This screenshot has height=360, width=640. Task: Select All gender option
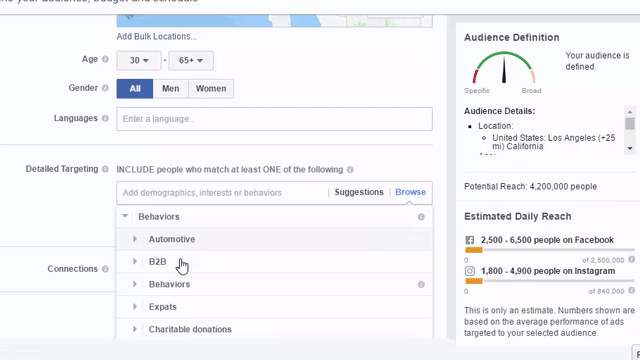point(135,89)
